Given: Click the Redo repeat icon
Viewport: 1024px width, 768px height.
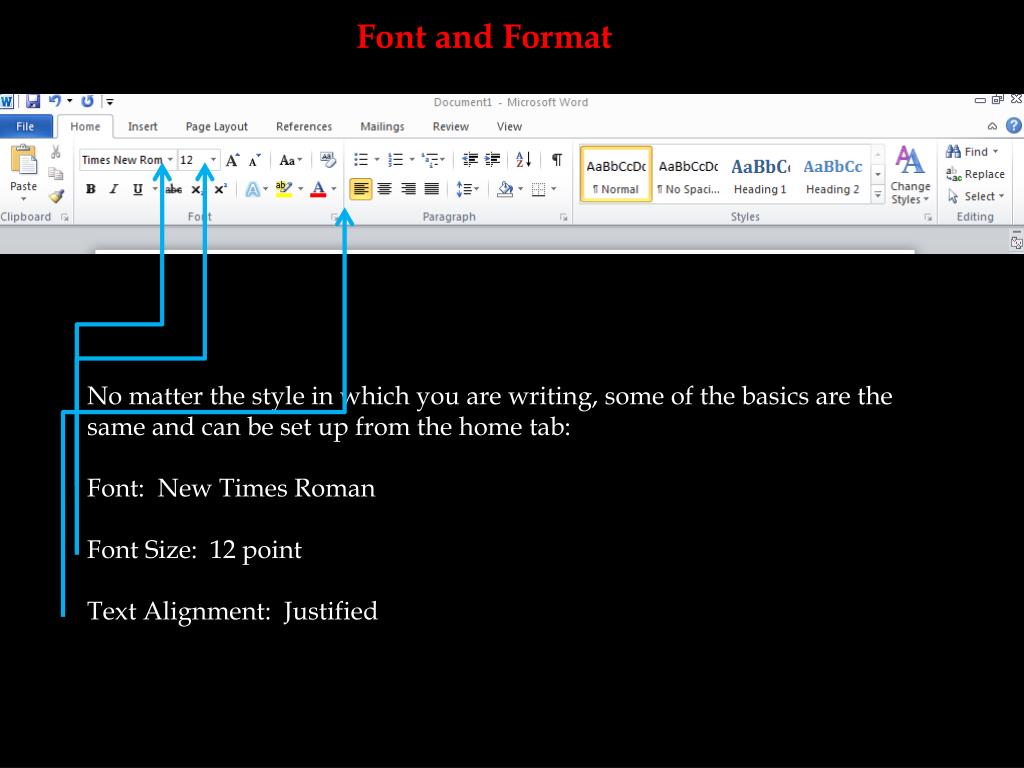Looking at the screenshot, I should pos(88,101).
